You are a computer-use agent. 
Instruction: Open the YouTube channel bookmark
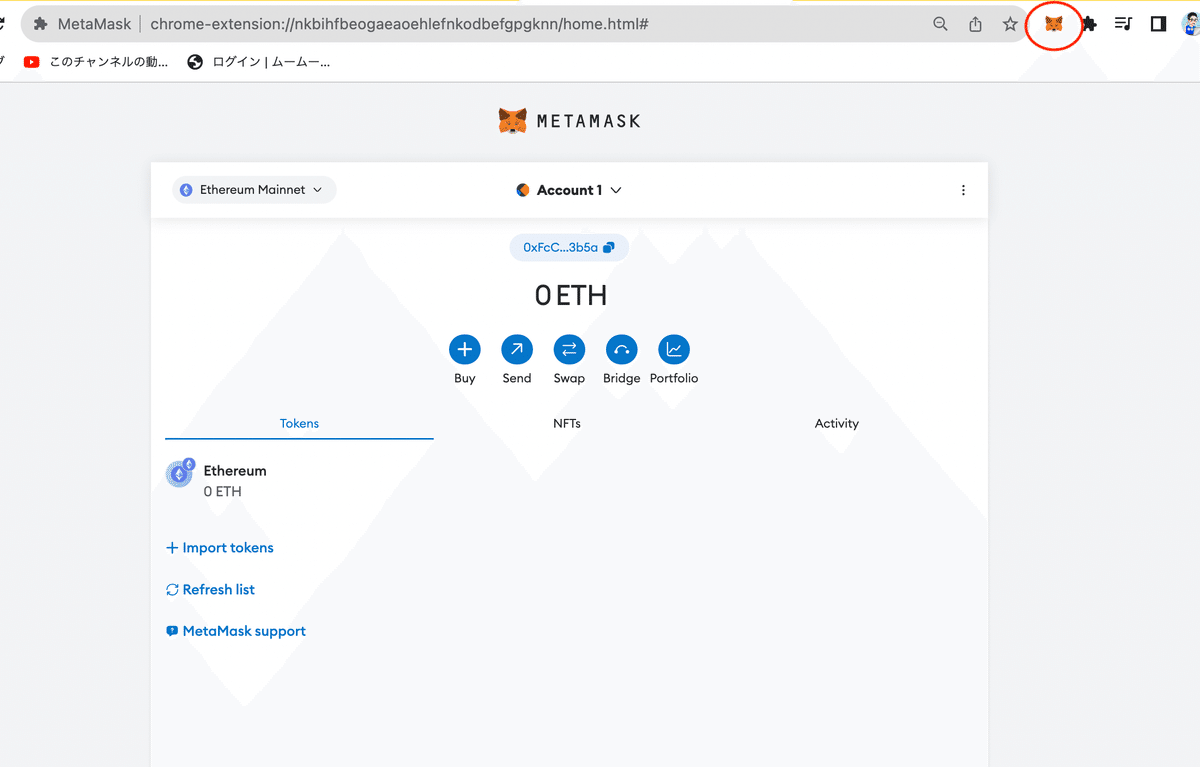(96, 62)
